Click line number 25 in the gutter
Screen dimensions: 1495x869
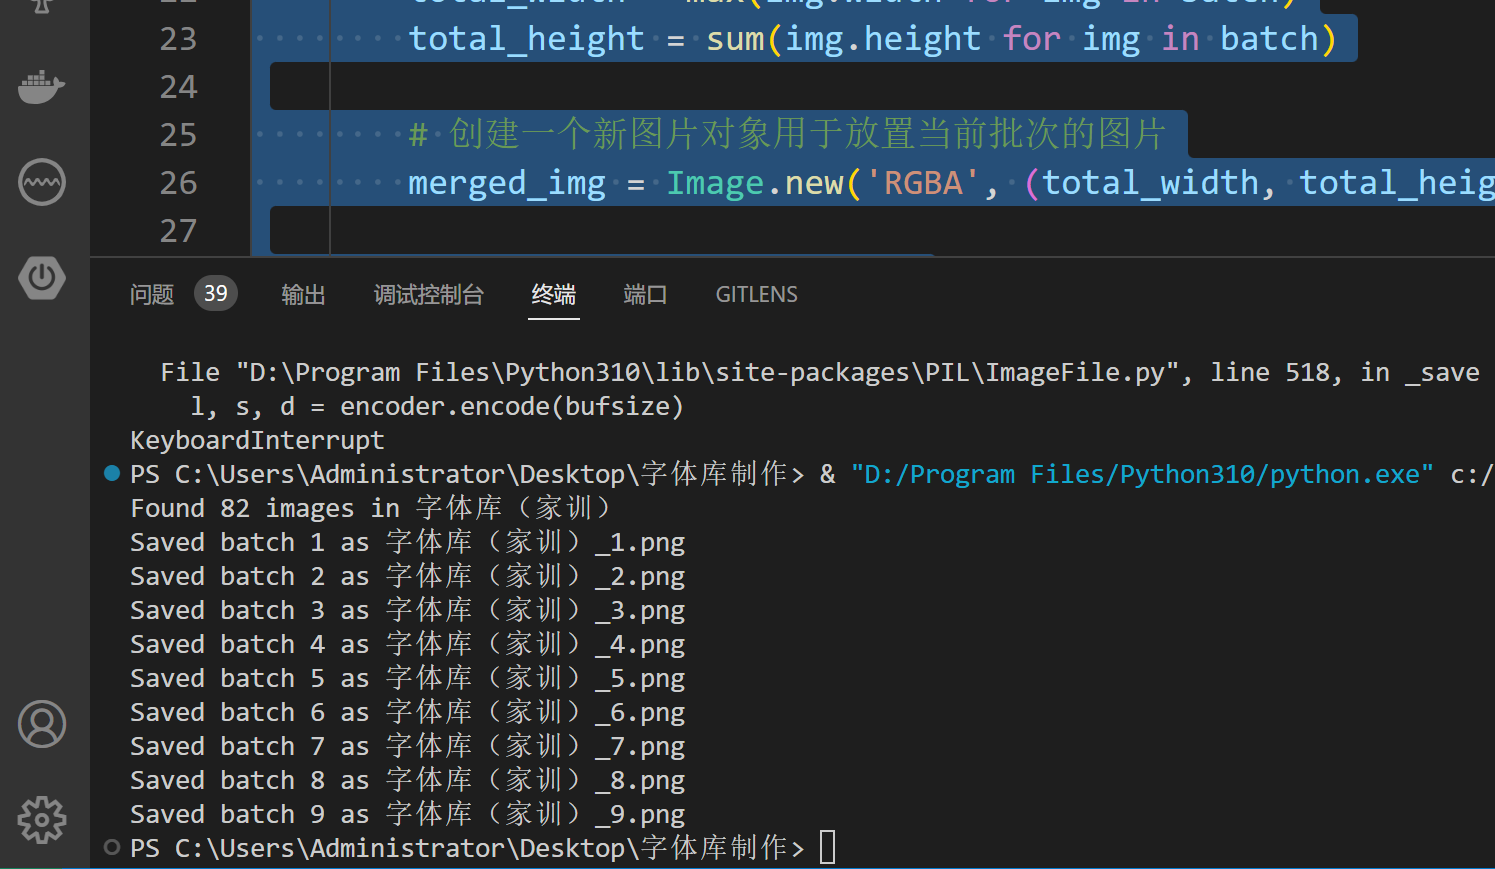(179, 135)
